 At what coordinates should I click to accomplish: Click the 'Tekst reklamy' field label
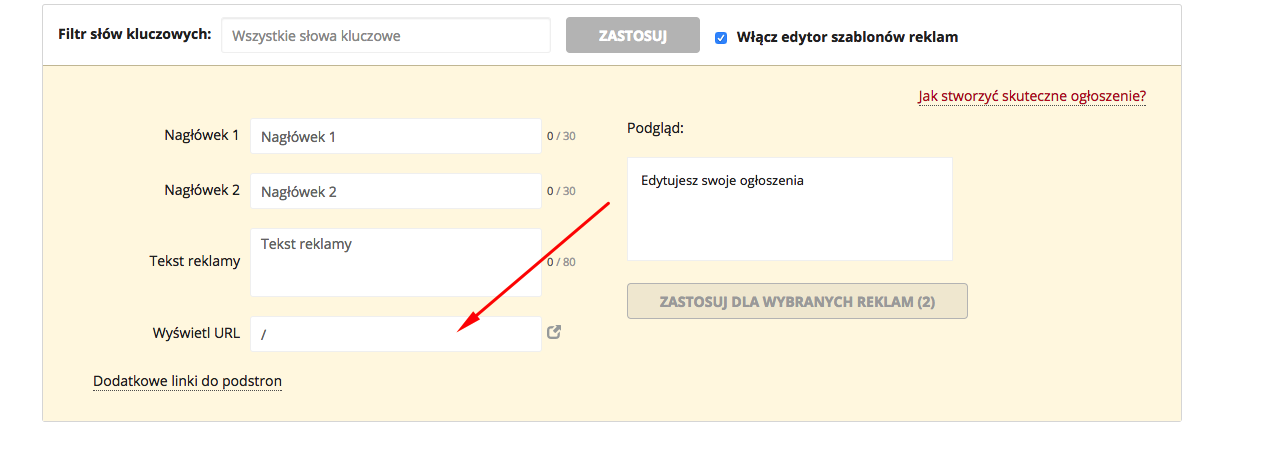194,261
